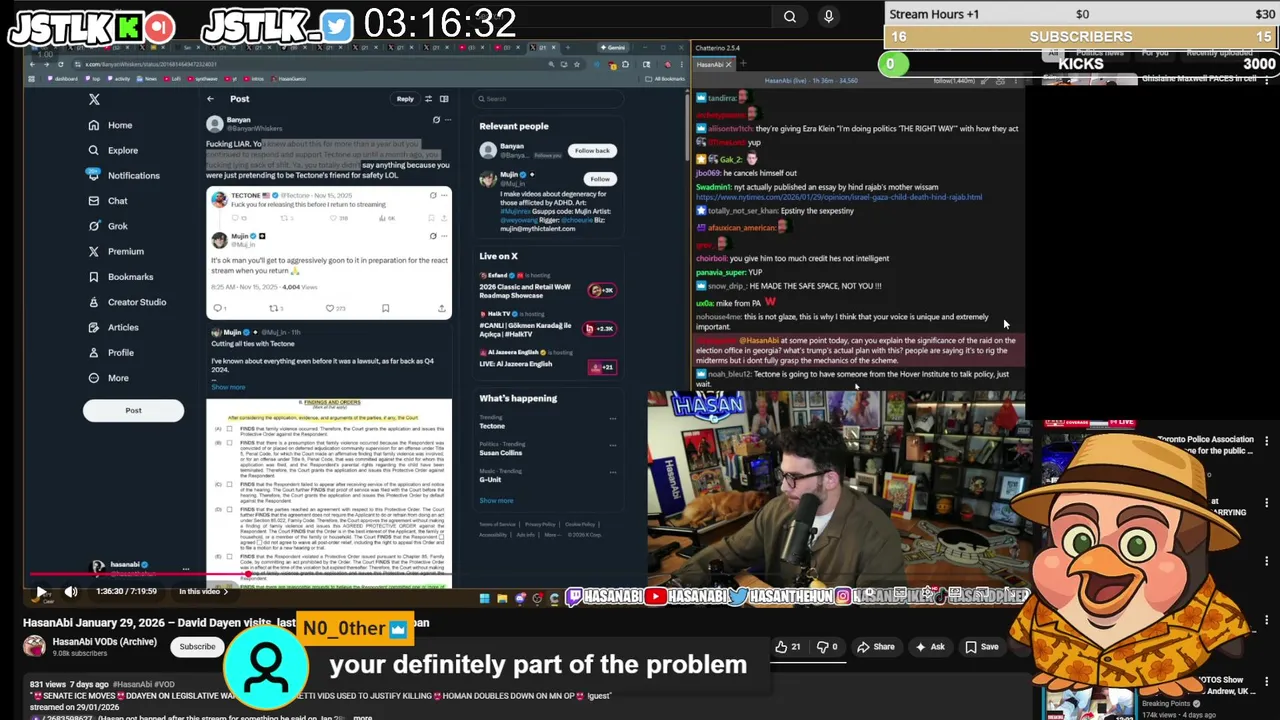Screen dimensions: 1280x720
Task: Click the Post button in X sidebar
Action: (x=133, y=410)
